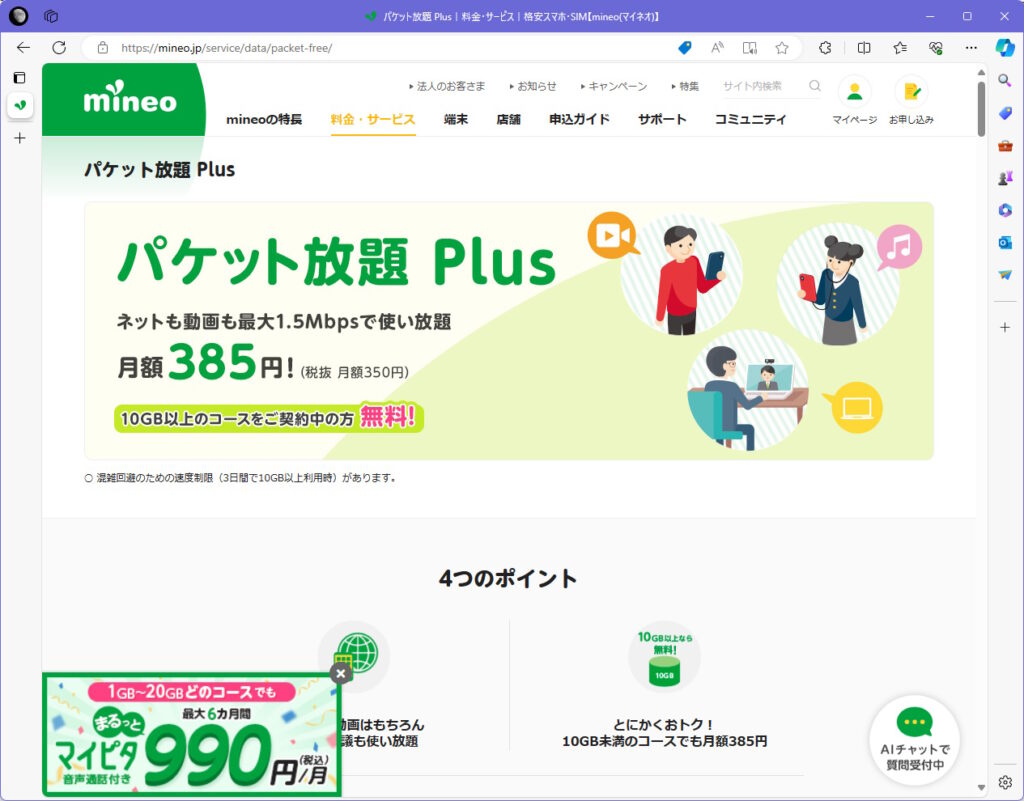Click the site search magnifier icon

click(814, 86)
